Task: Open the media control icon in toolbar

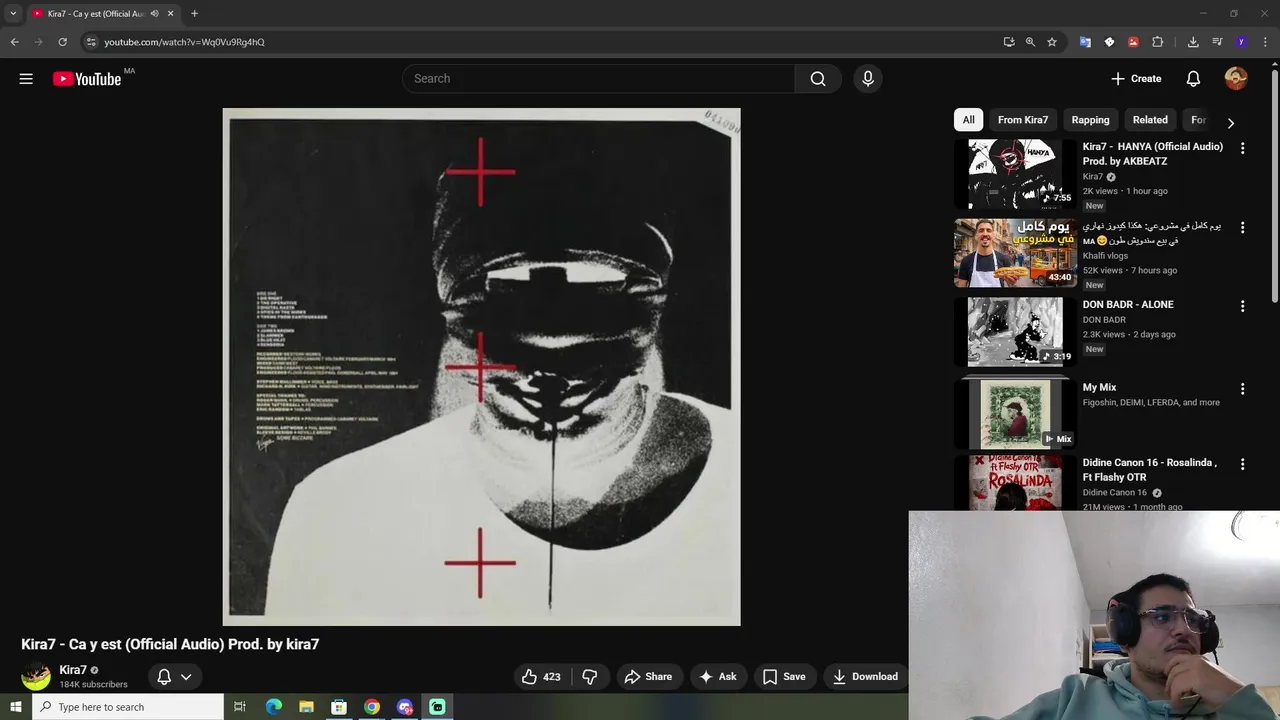Action: (x=1217, y=42)
